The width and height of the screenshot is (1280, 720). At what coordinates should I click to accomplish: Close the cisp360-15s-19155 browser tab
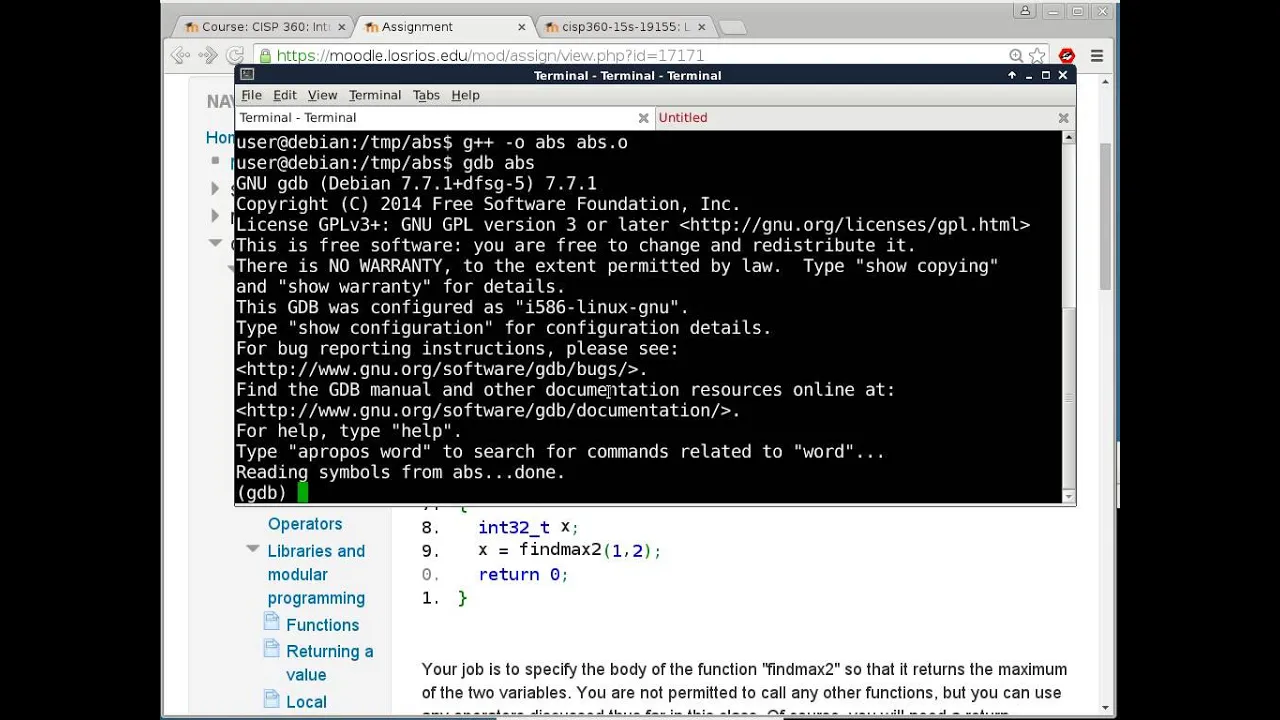(700, 27)
